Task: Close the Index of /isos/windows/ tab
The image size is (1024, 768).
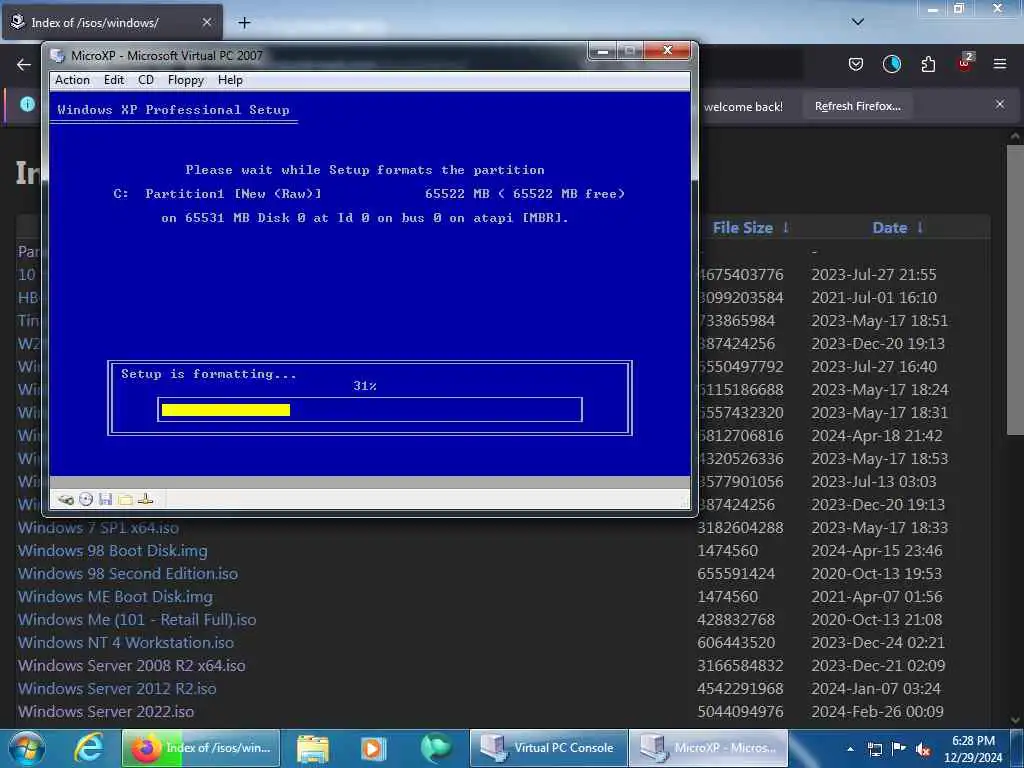Action: pyautogui.click(x=206, y=22)
